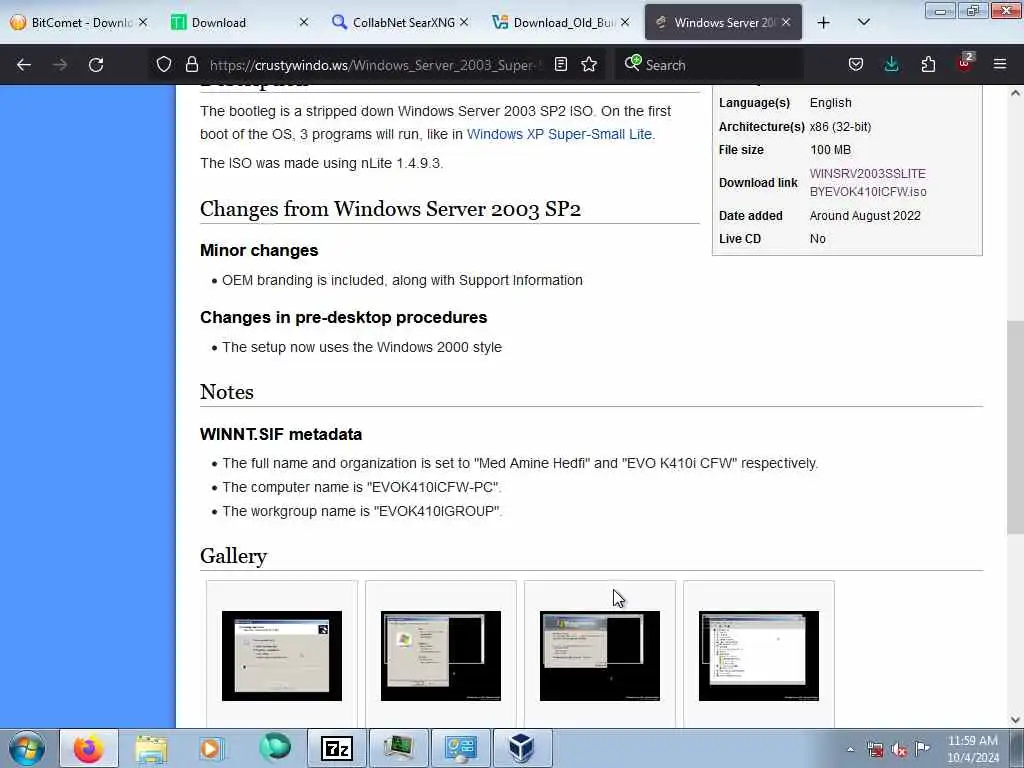The height and width of the screenshot is (768, 1024).
Task: Reload the current page
Action: point(96,65)
